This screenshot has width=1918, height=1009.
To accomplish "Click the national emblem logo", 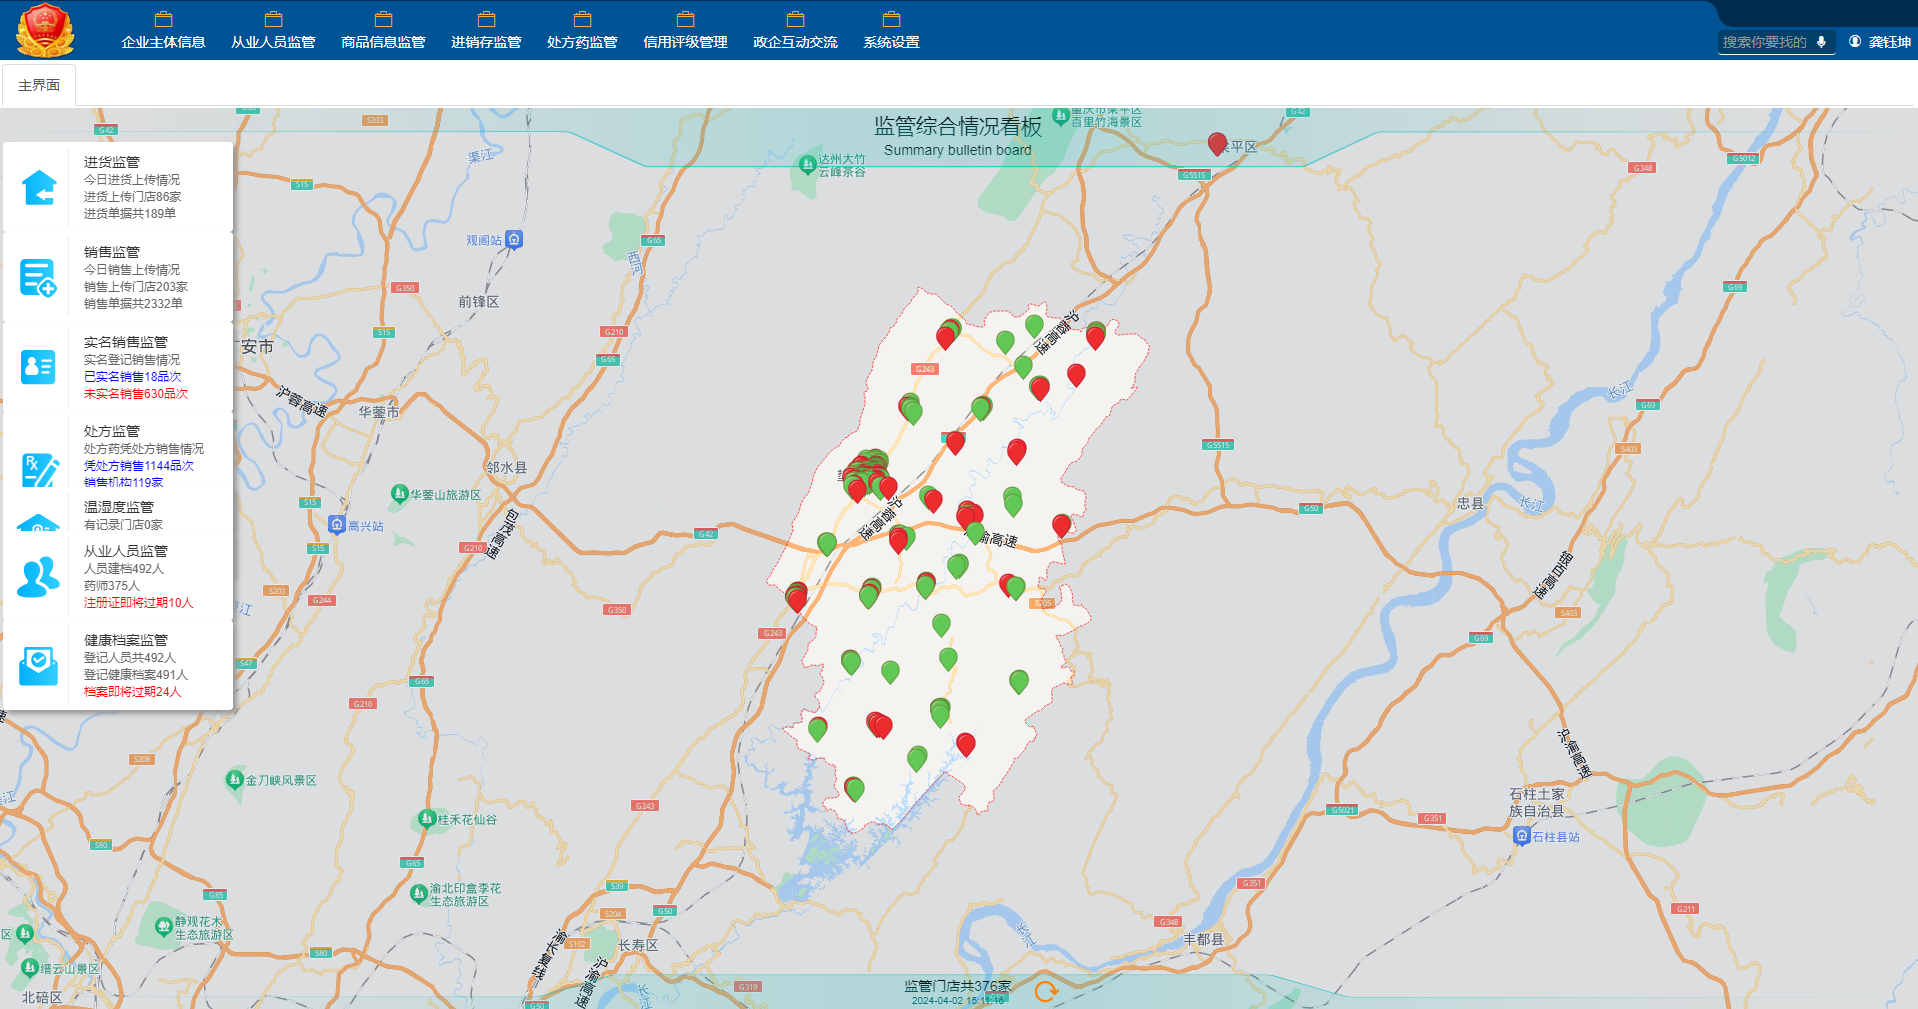I will [45, 30].
